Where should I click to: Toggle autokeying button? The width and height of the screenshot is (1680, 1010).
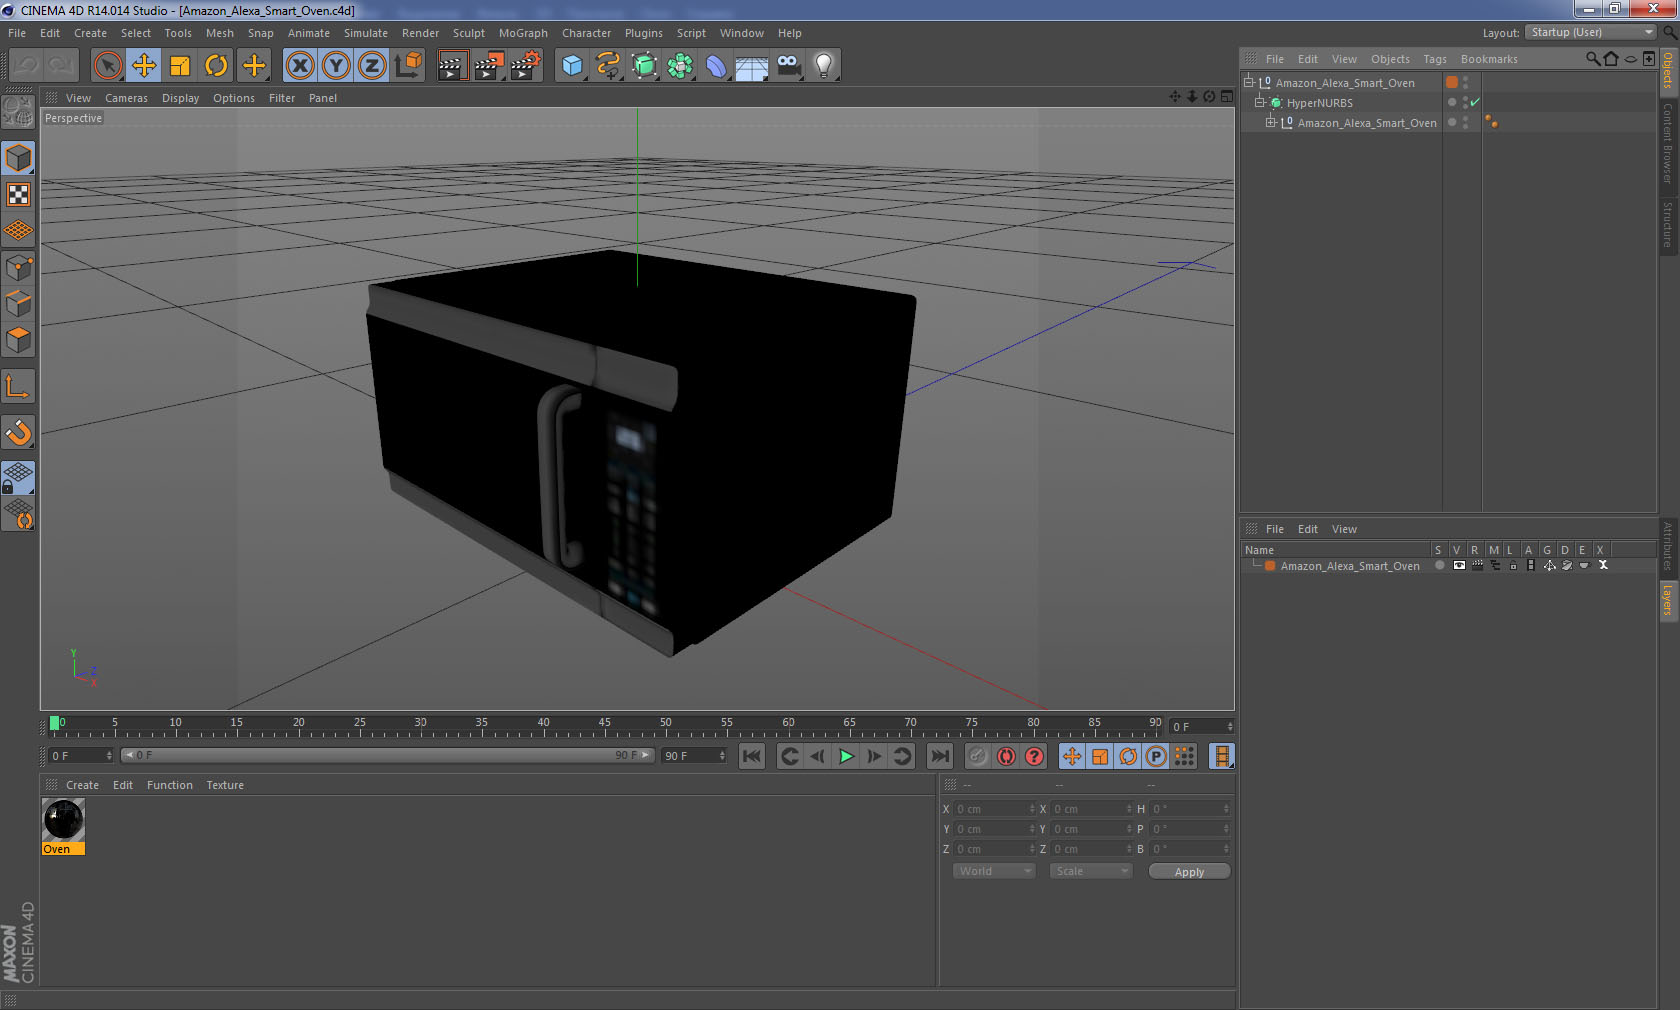pos(1006,757)
